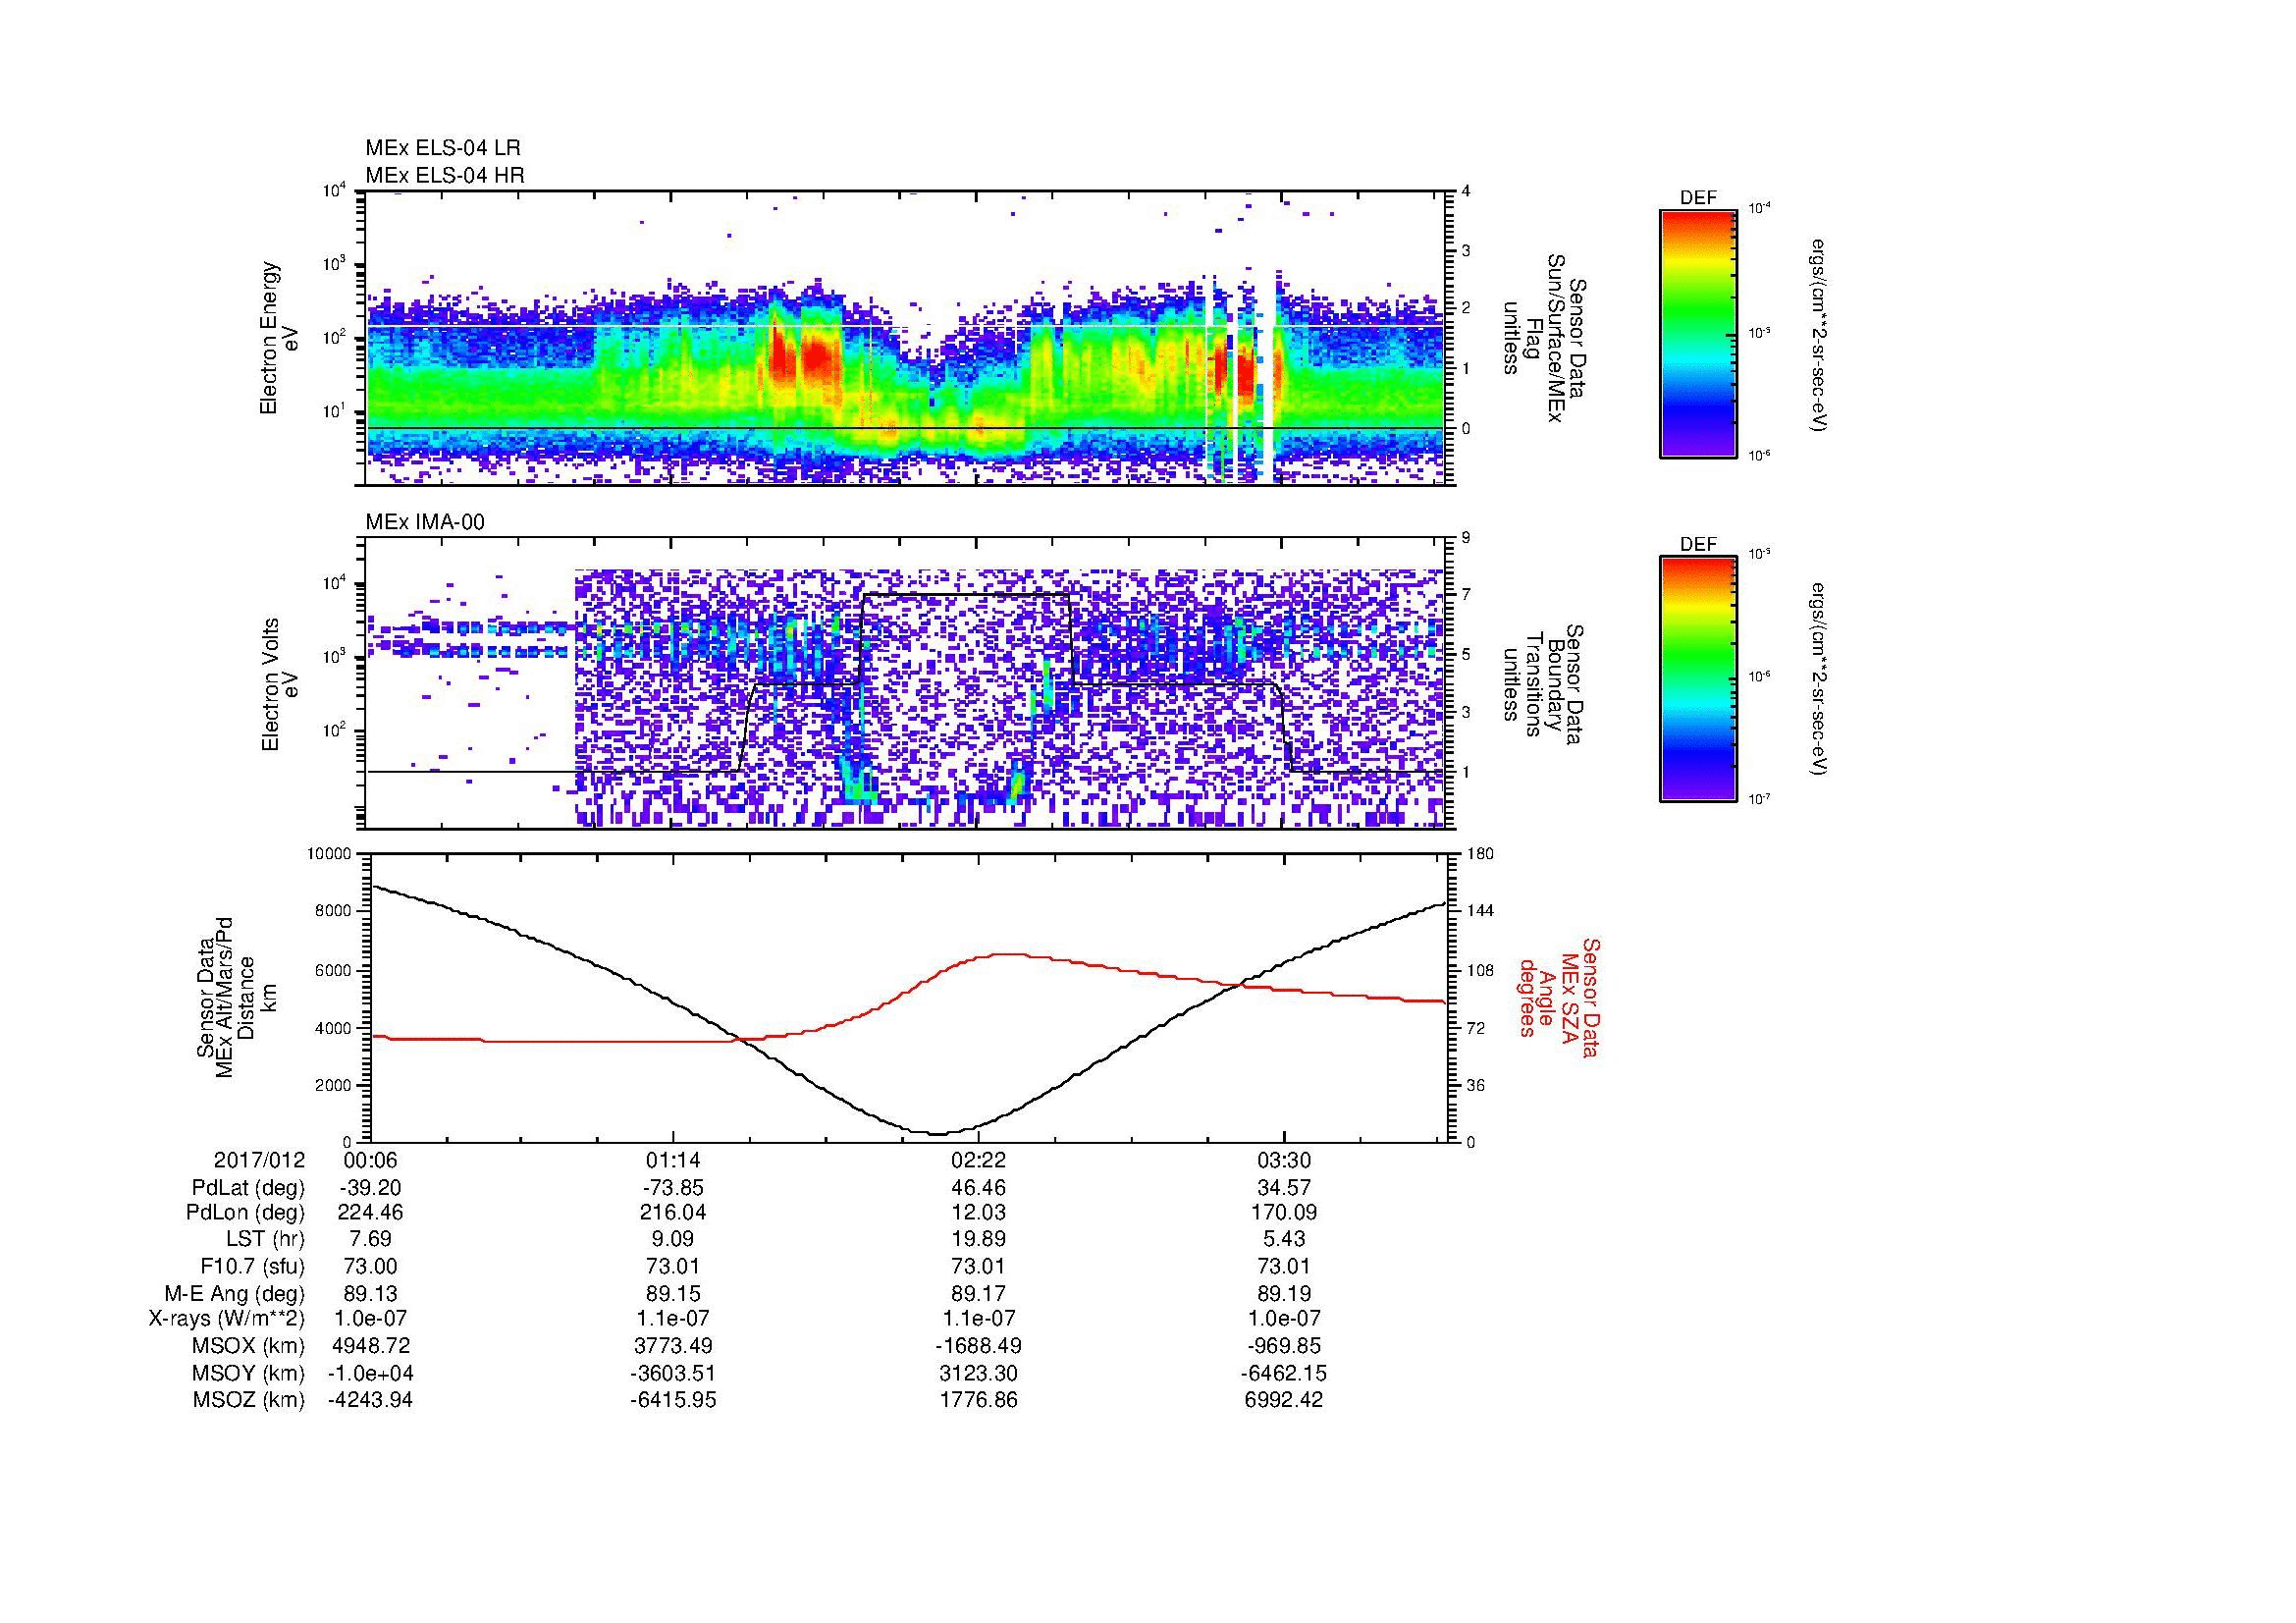The width and height of the screenshot is (2296, 1623).
Task: Click the 'PdLon (deg)' row label
Action: (x=245, y=1213)
